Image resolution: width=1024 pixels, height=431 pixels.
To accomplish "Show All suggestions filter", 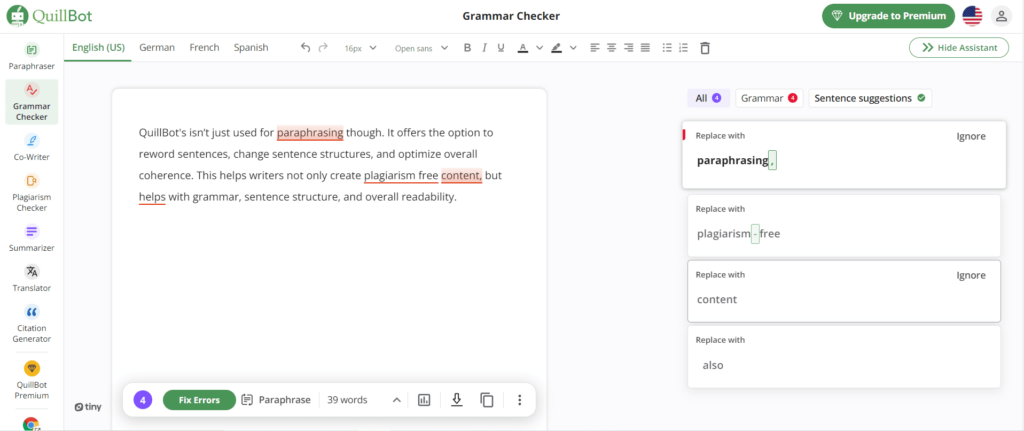I will tap(708, 98).
